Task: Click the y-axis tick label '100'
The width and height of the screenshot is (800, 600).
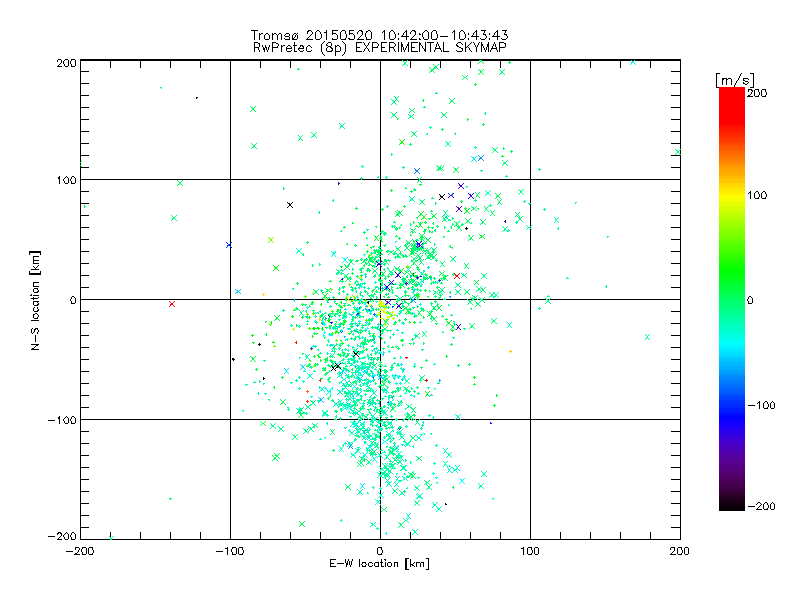Action: (66, 180)
